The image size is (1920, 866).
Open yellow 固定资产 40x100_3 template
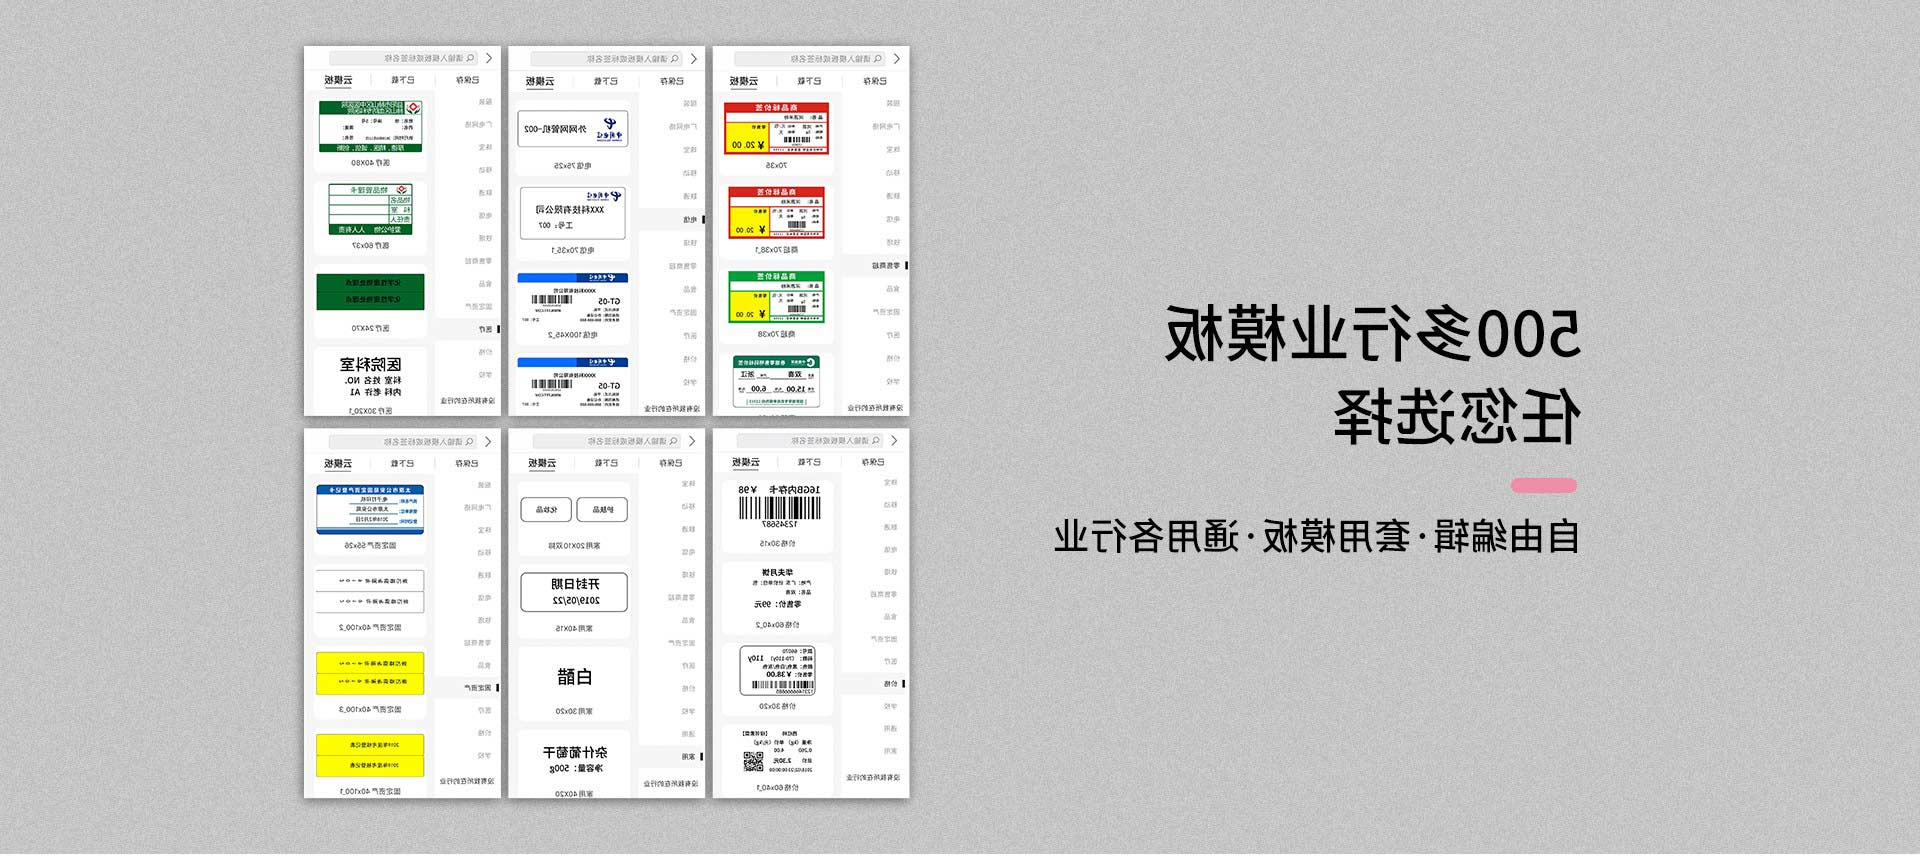[x=370, y=680]
